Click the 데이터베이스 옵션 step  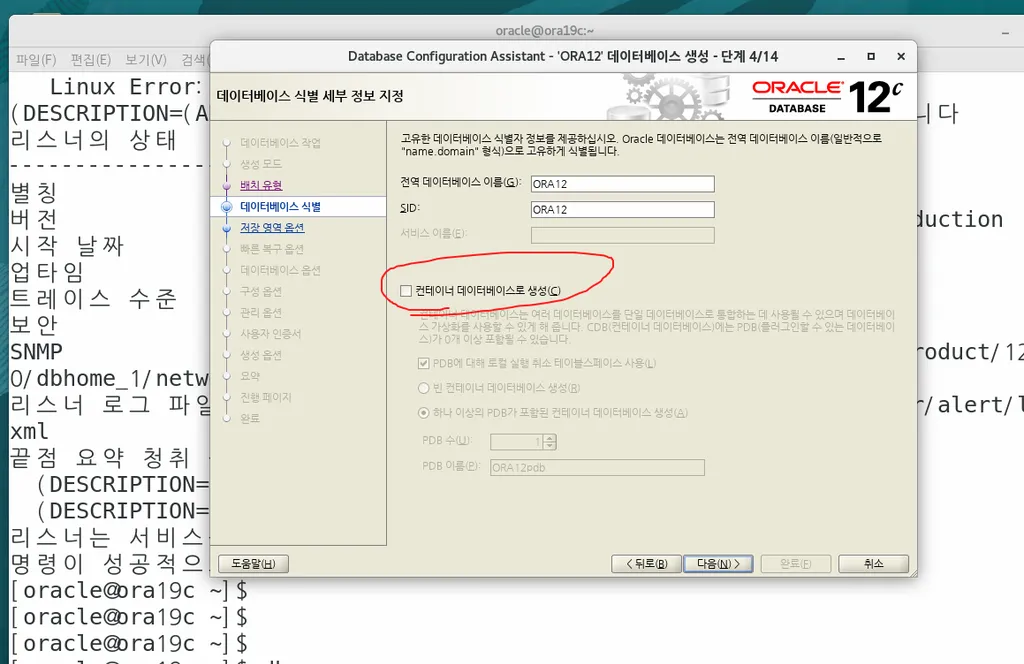tap(280, 270)
